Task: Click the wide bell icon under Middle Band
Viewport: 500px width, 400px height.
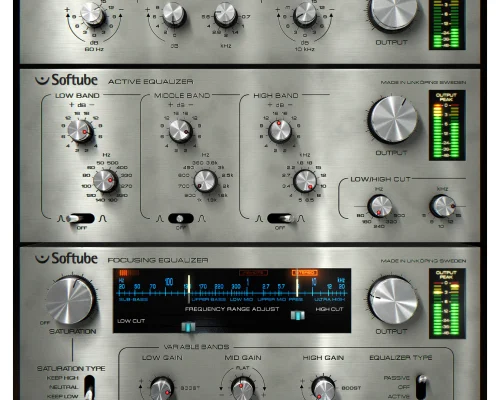Action: point(202,219)
